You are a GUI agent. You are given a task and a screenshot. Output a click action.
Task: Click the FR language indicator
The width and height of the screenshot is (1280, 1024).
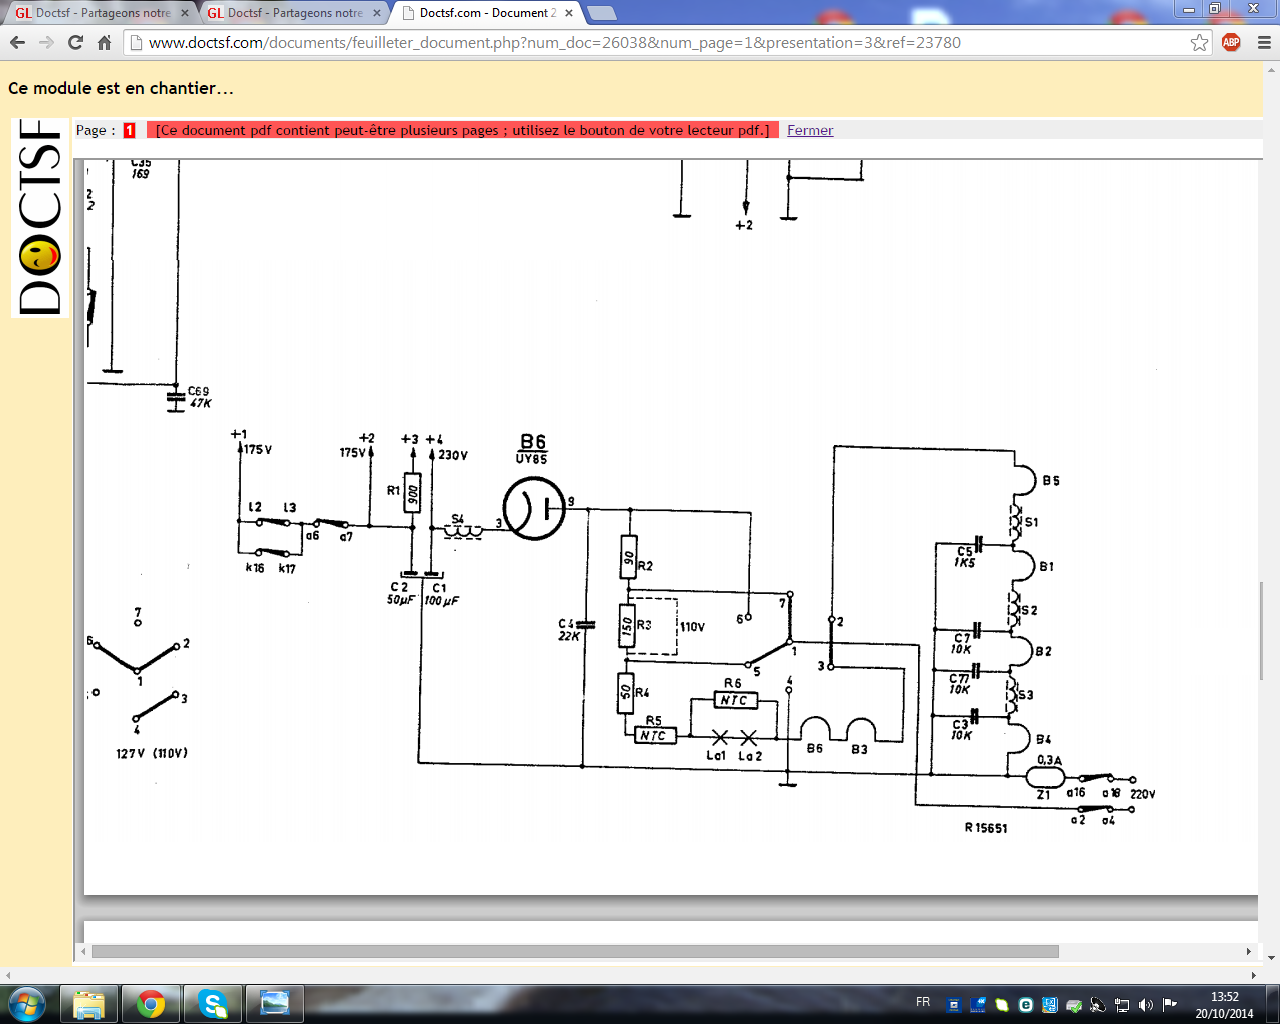tap(923, 1002)
